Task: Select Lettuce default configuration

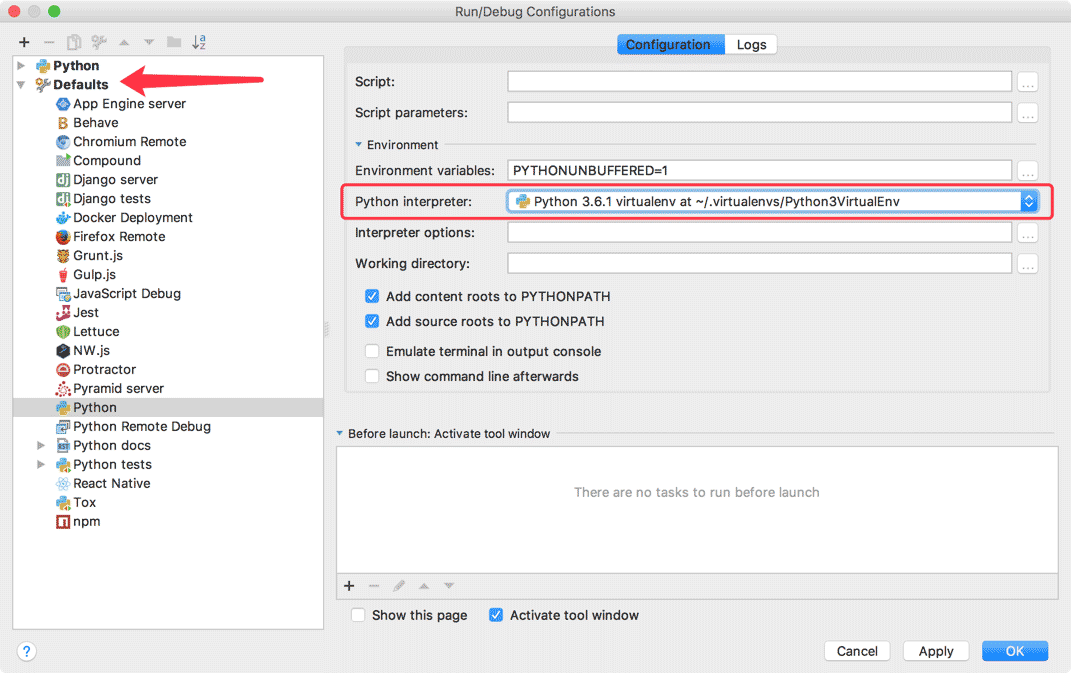Action: click(x=96, y=331)
